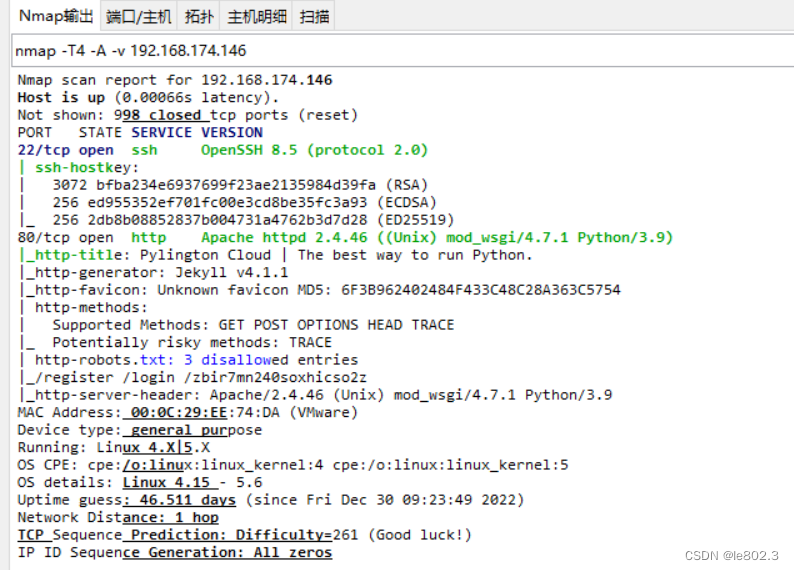Click the 256 ED25519 hostkey line
Viewport: 794px width, 570px height.
coord(236,220)
